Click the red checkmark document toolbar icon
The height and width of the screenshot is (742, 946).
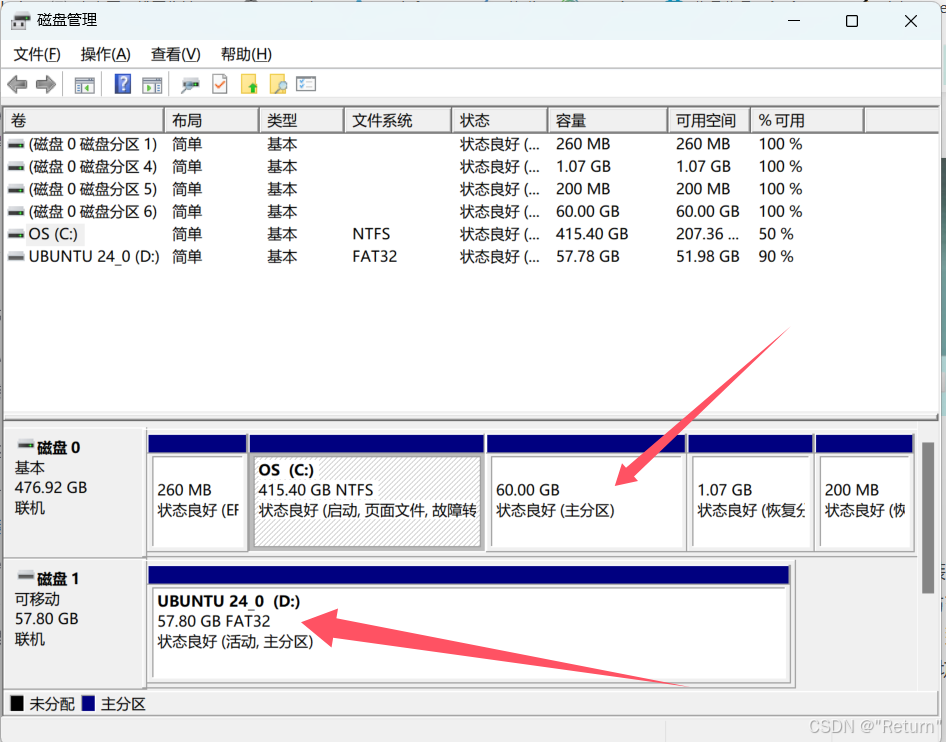pos(220,85)
